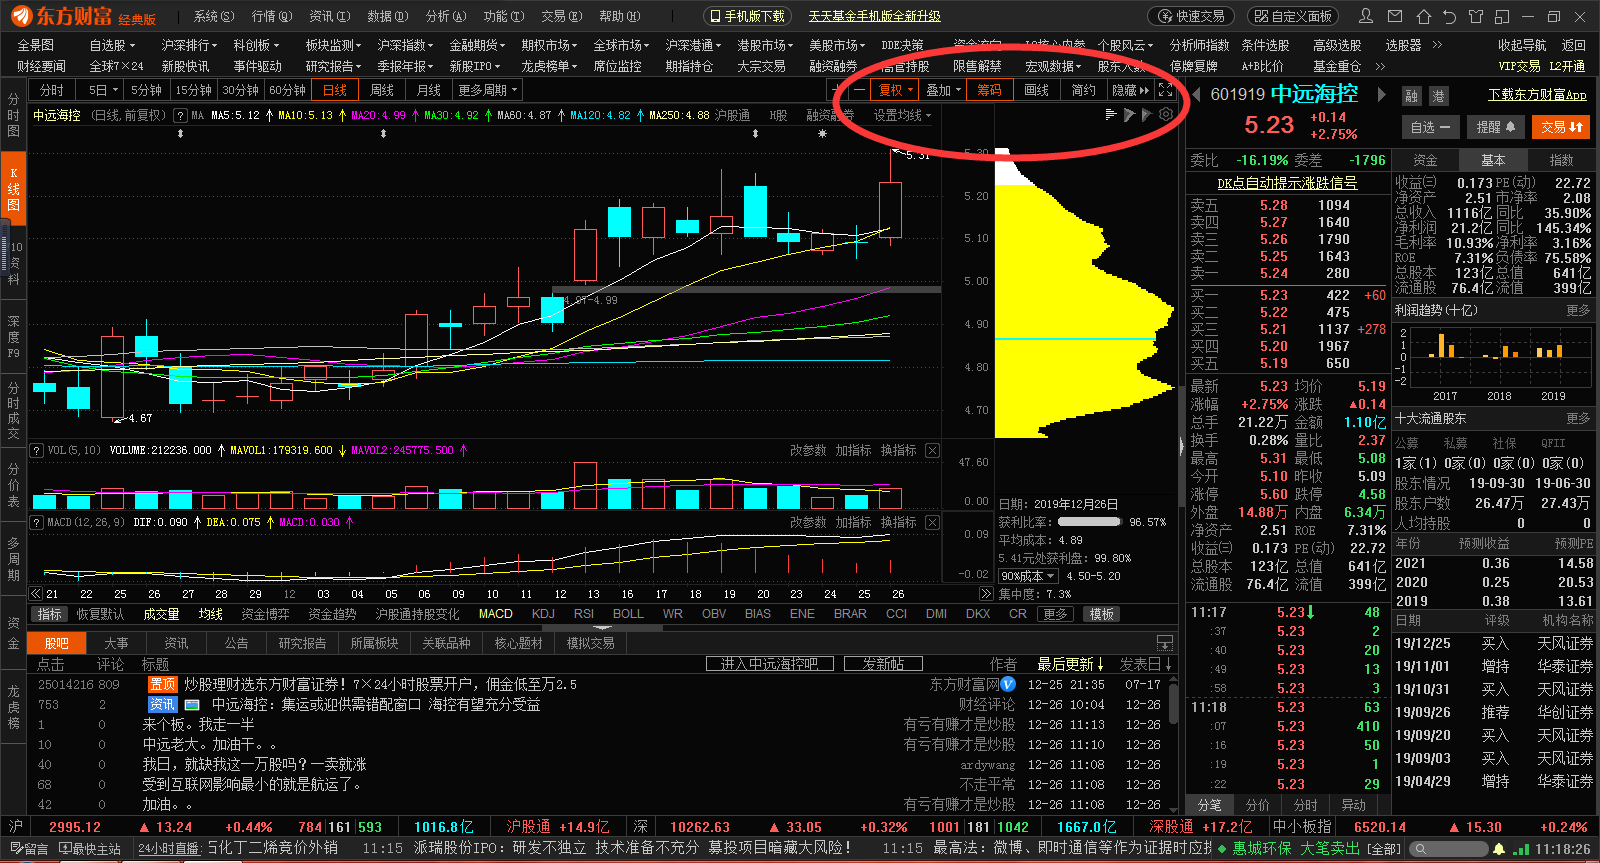Open help for MACD indicator question mark

coord(37,523)
